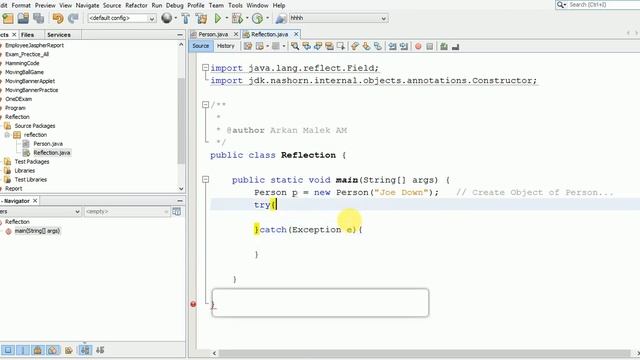Viewport: 640px width, 360px height.
Task: Click the New Project icon in toolbar
Action: tap(8, 18)
